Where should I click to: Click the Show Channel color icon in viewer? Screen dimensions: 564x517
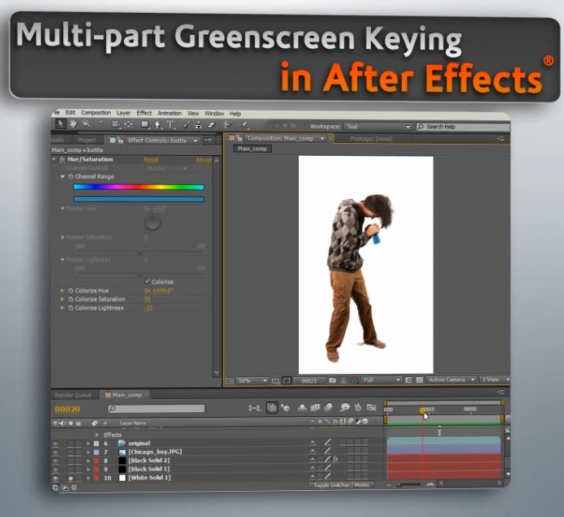[355, 380]
